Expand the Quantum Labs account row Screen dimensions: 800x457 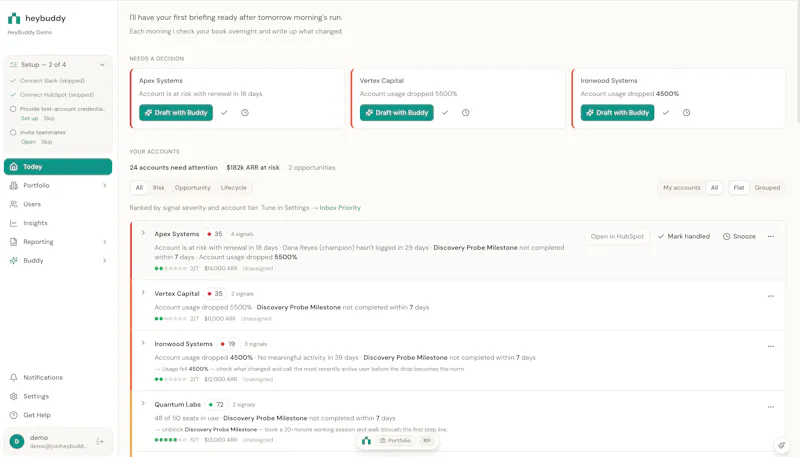(x=143, y=403)
